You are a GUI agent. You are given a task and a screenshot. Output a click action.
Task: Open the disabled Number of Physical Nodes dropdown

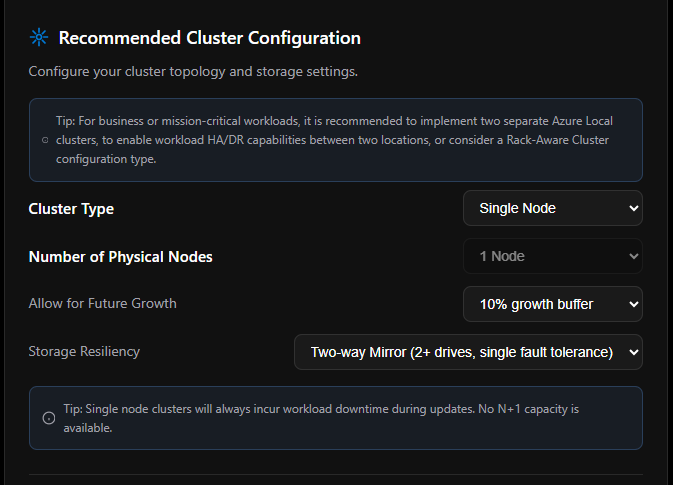[x=552, y=256]
